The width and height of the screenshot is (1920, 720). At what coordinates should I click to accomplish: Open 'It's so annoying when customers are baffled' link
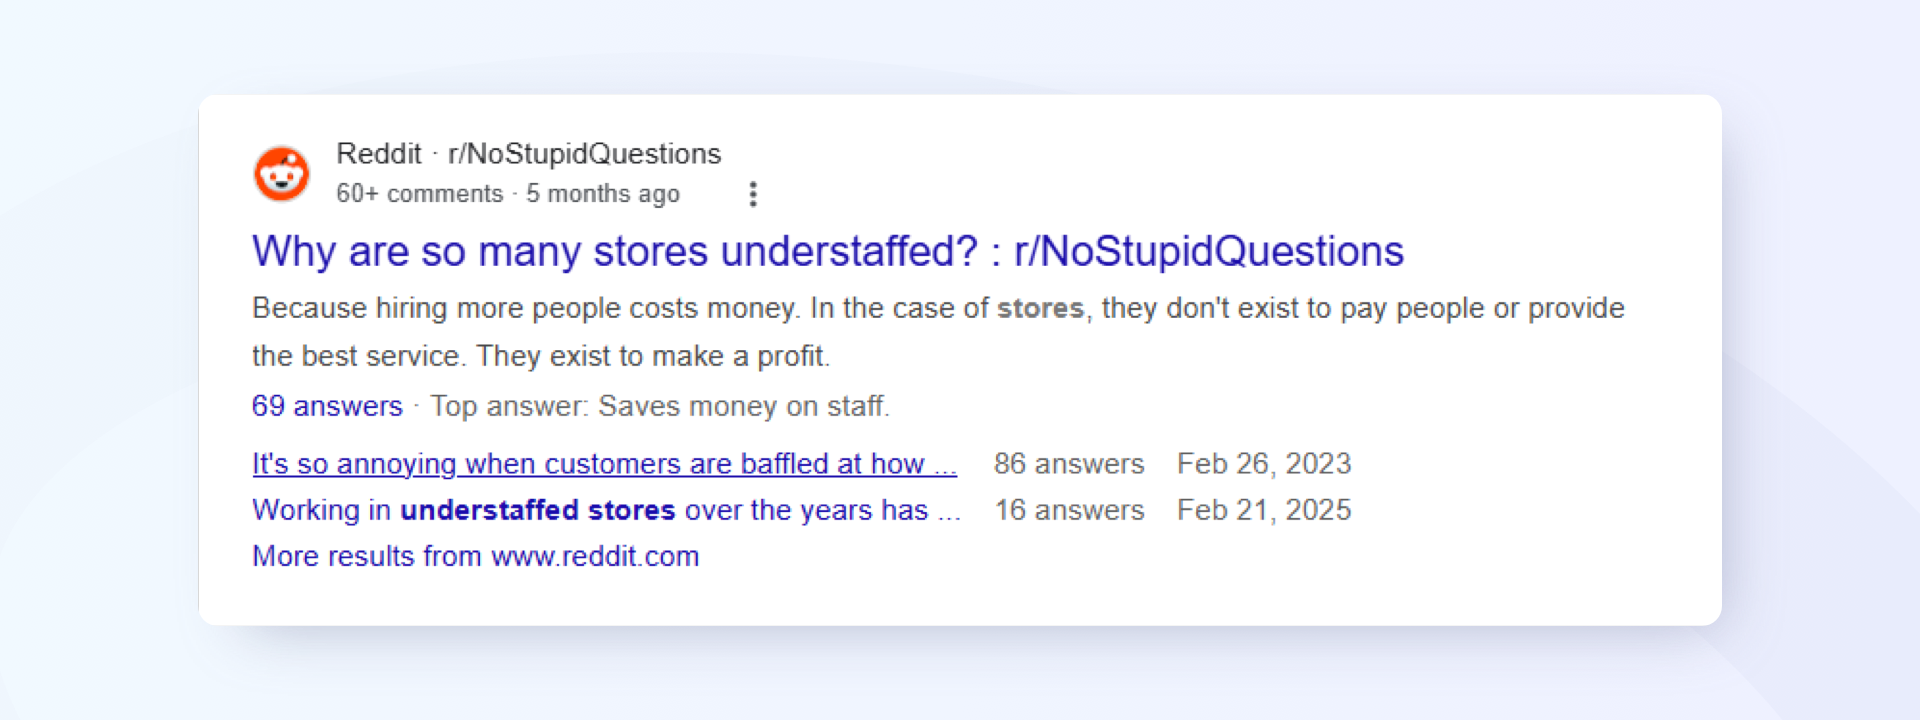[x=604, y=464]
